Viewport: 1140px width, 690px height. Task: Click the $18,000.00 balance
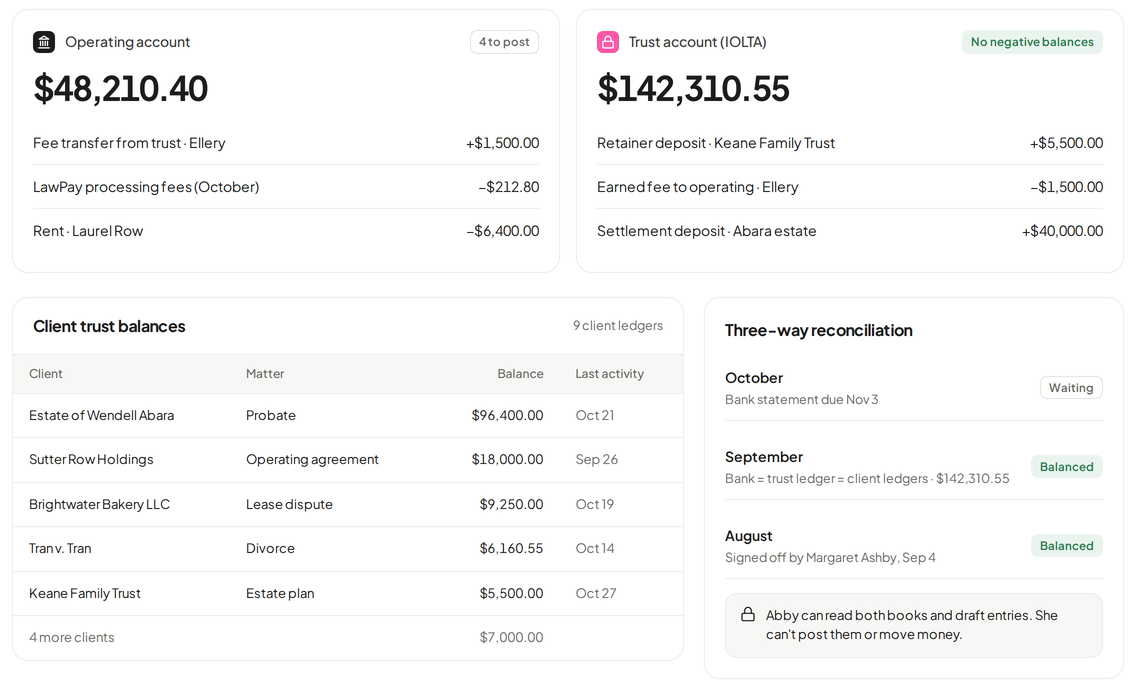[x=507, y=460]
